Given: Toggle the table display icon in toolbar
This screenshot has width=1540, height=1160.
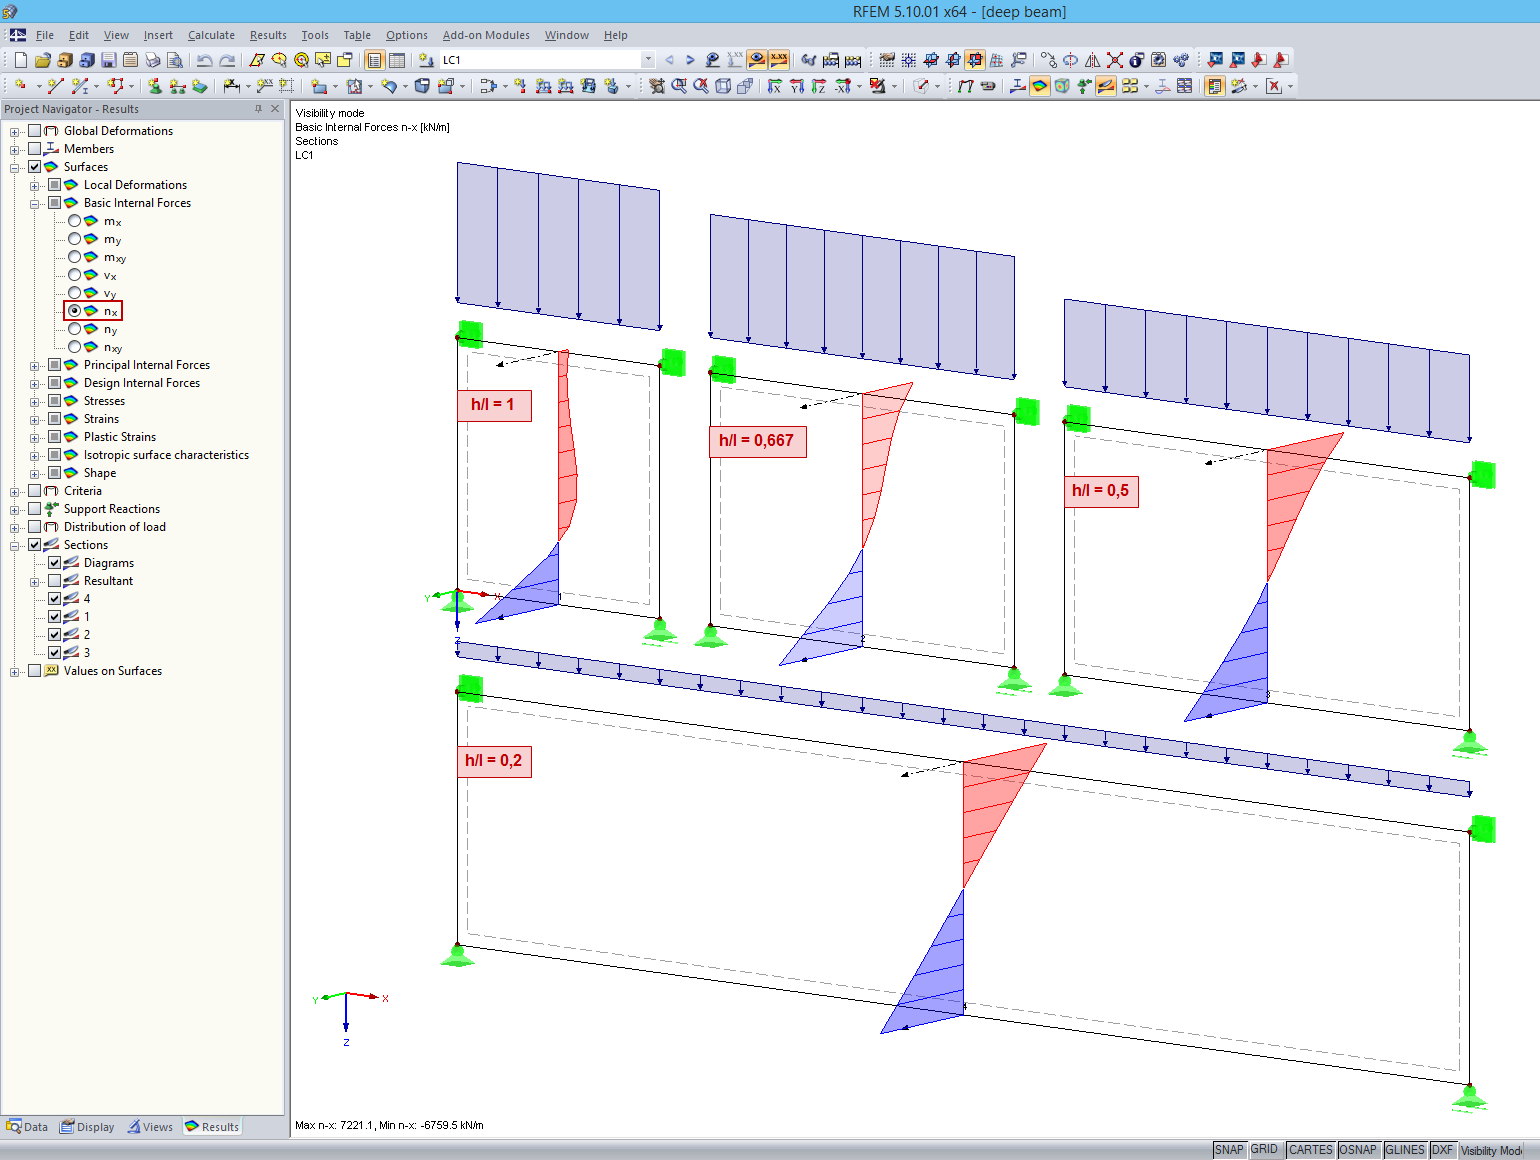Looking at the screenshot, I should (x=397, y=60).
